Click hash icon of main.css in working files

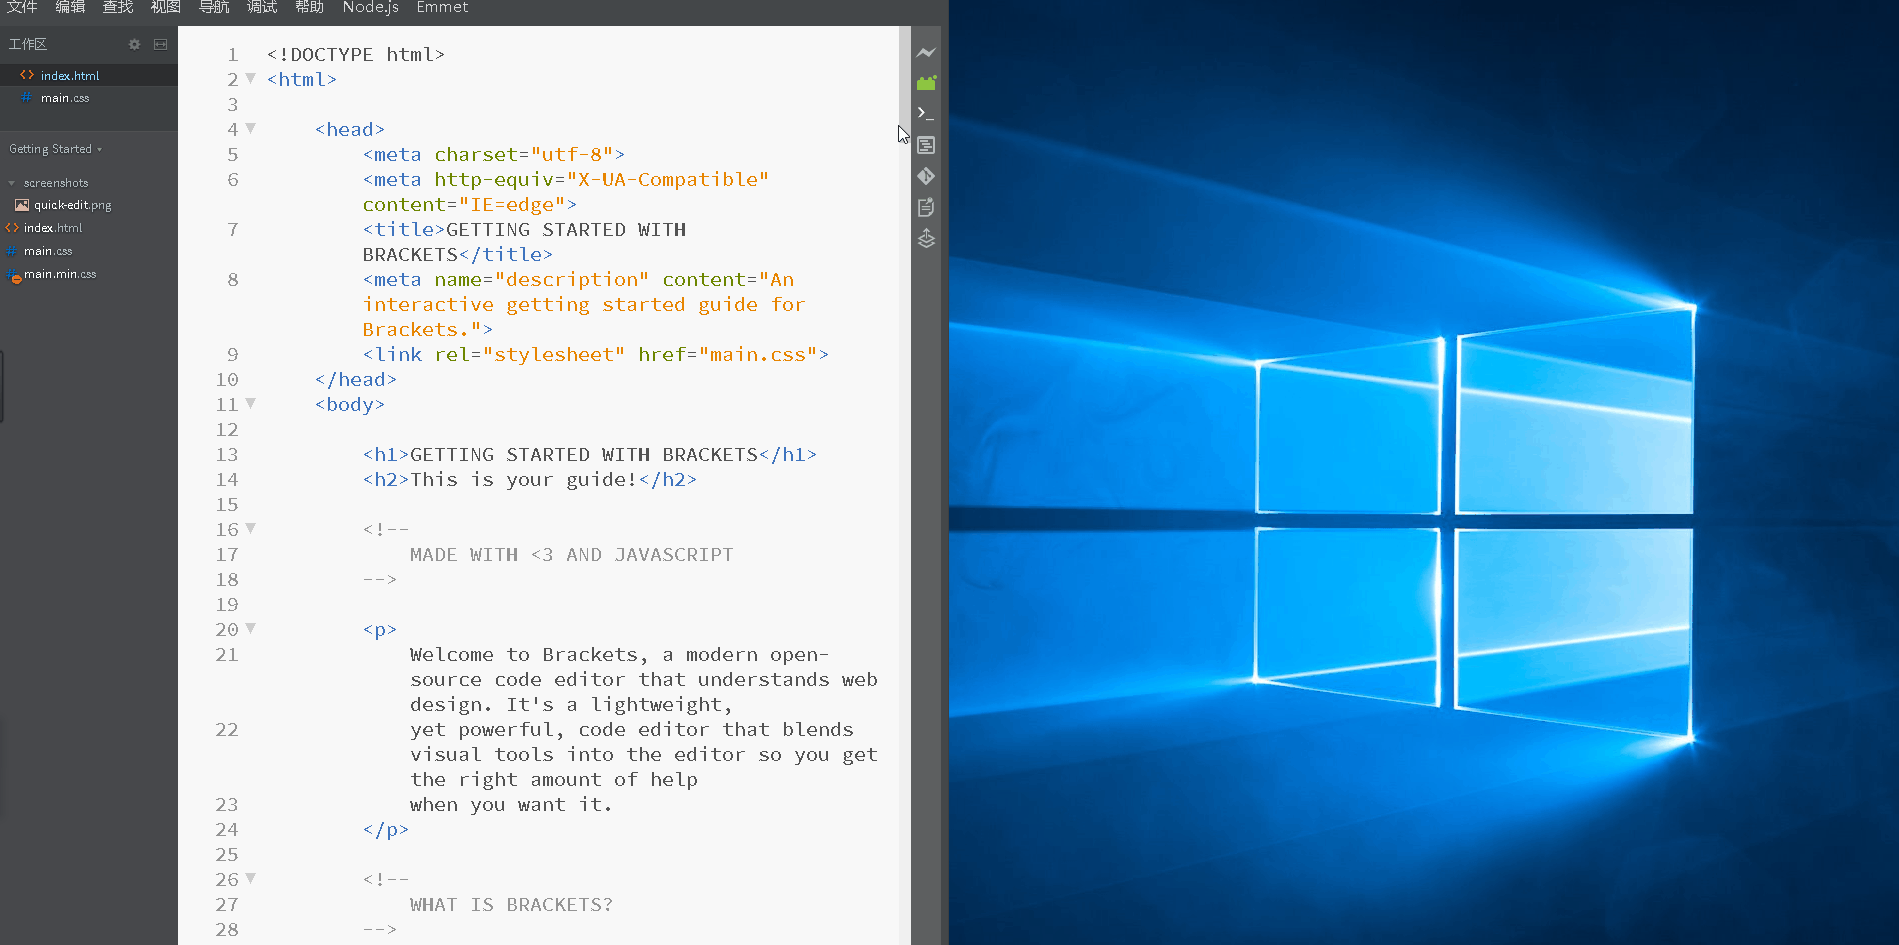point(27,98)
